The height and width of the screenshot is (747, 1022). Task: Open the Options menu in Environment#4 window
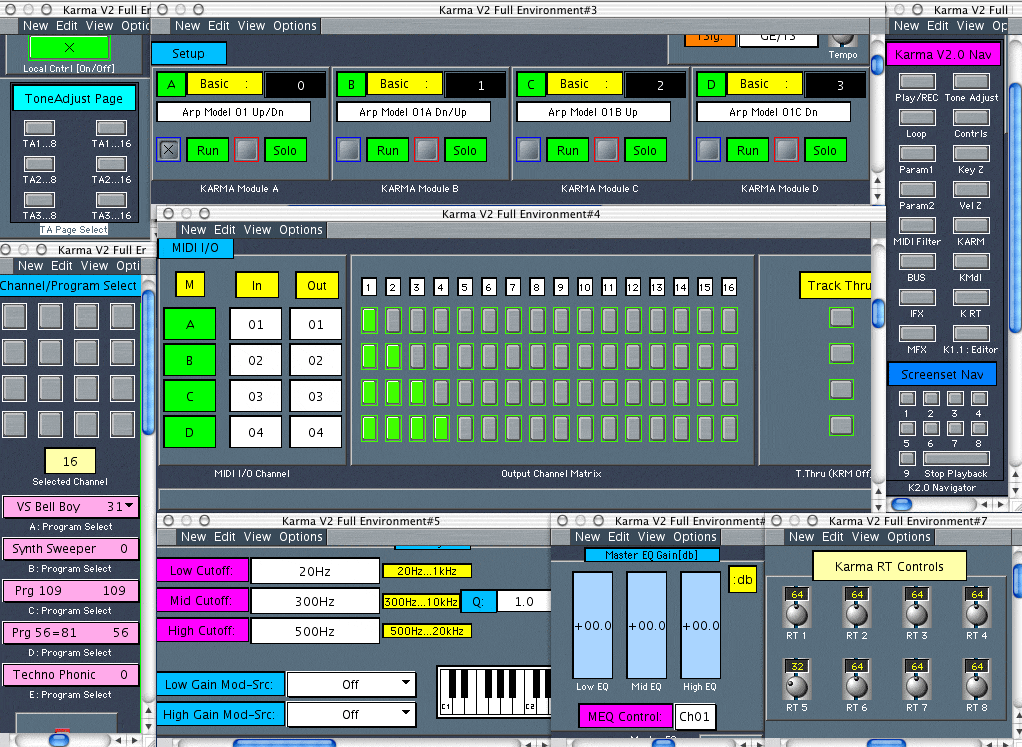pyautogui.click(x=300, y=230)
